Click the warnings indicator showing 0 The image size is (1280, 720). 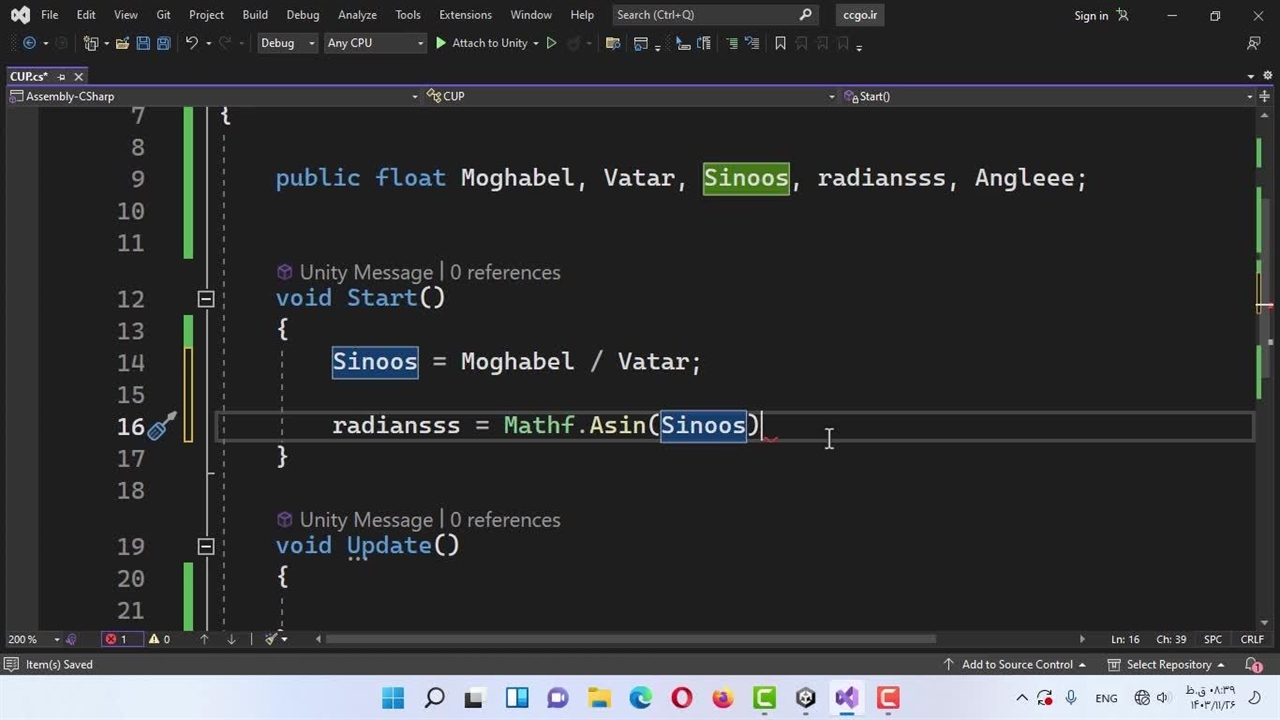coord(160,639)
